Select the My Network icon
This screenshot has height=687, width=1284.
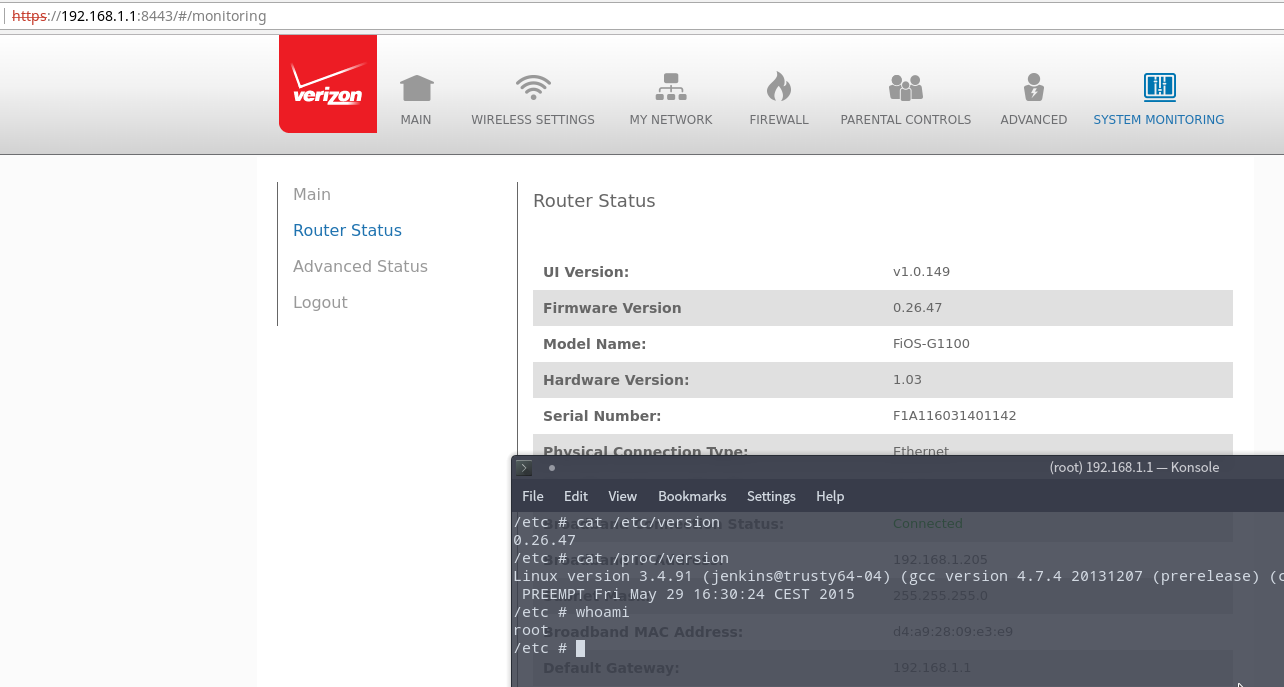(x=670, y=88)
